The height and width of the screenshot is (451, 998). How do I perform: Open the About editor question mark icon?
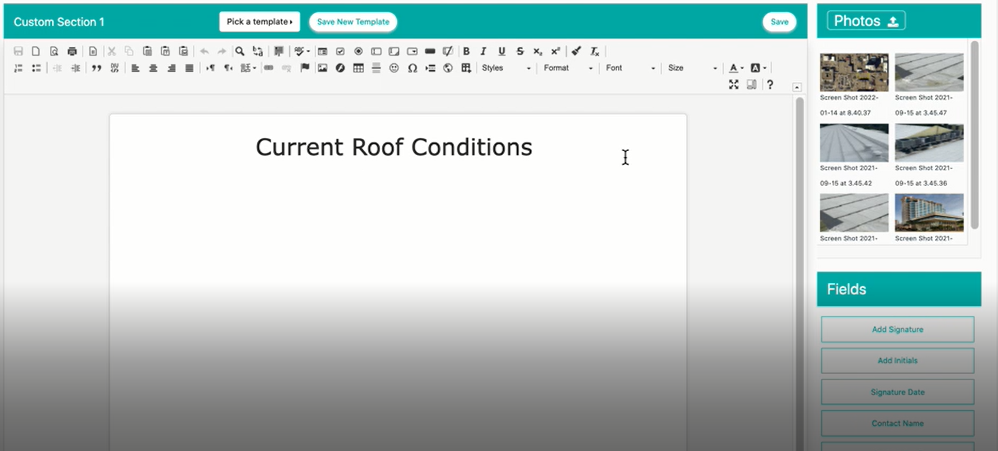pos(770,85)
